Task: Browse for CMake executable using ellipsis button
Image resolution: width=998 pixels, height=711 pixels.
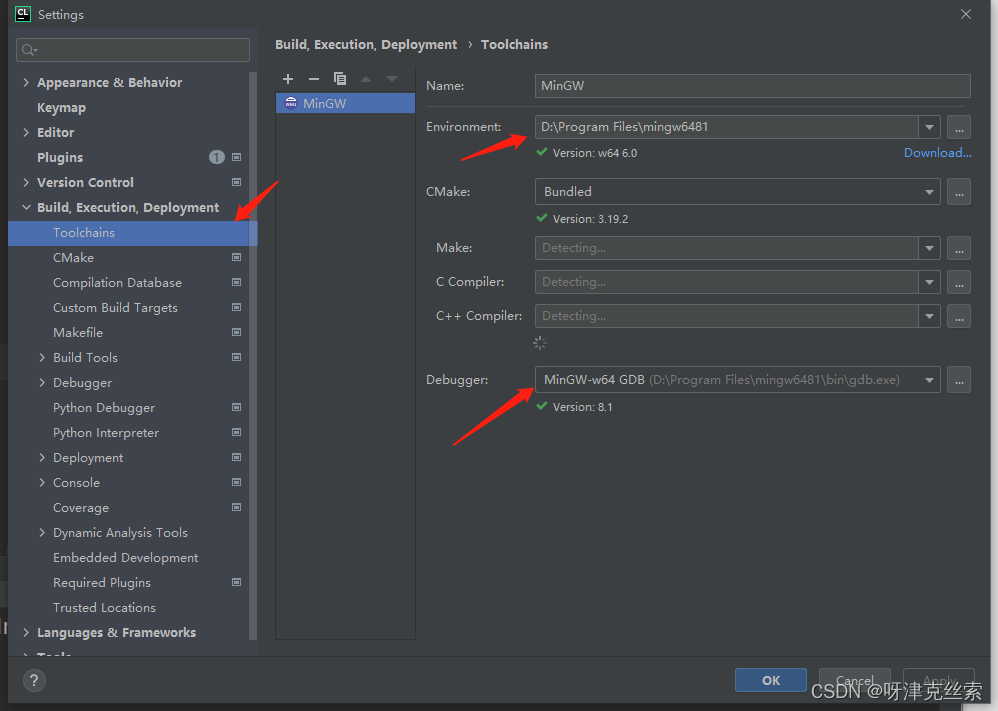Action: pos(959,192)
